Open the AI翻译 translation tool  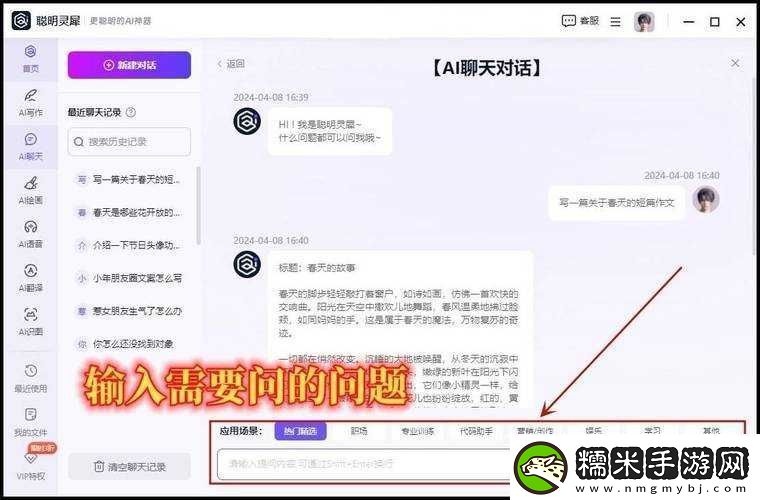pos(31,278)
